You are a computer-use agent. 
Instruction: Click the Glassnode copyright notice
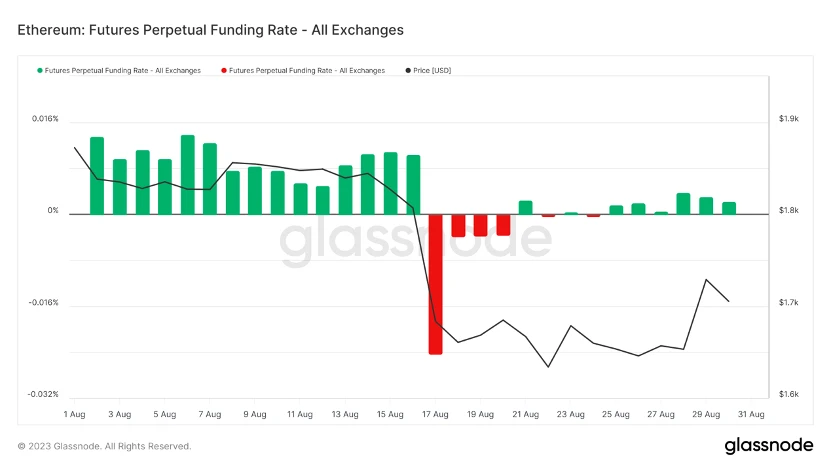pyautogui.click(x=104, y=446)
